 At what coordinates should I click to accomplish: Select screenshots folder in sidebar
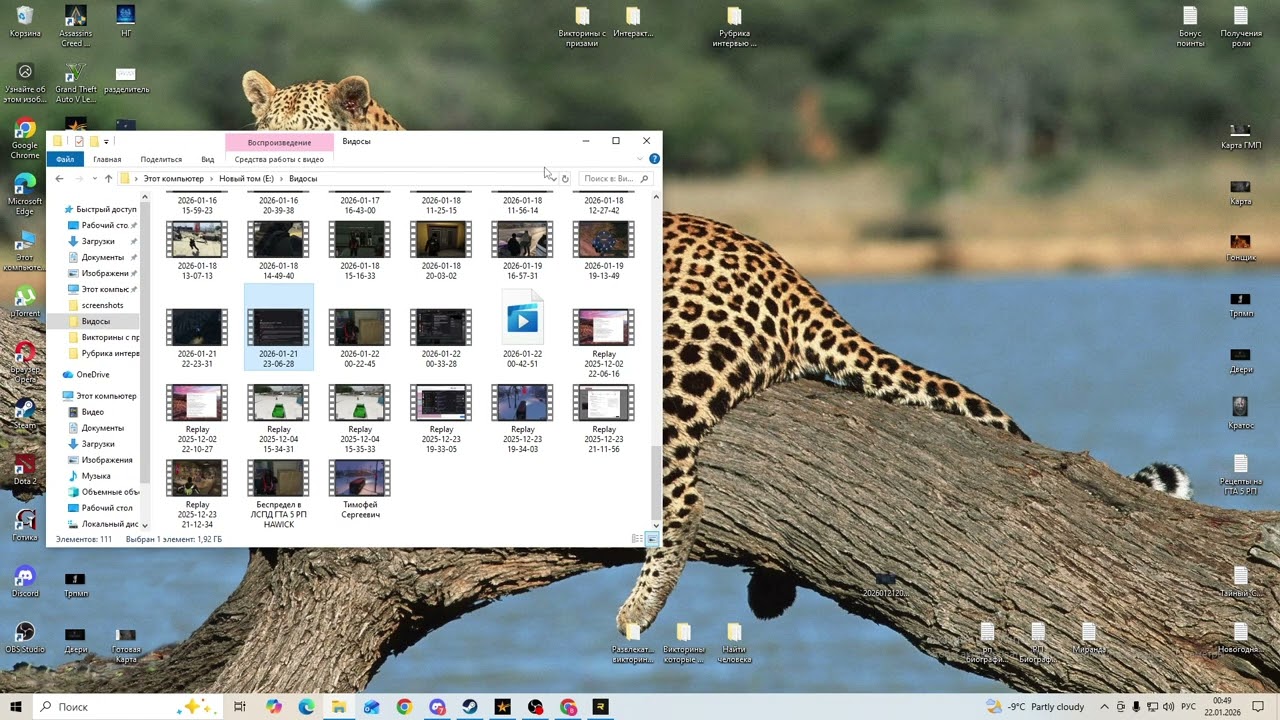point(102,305)
